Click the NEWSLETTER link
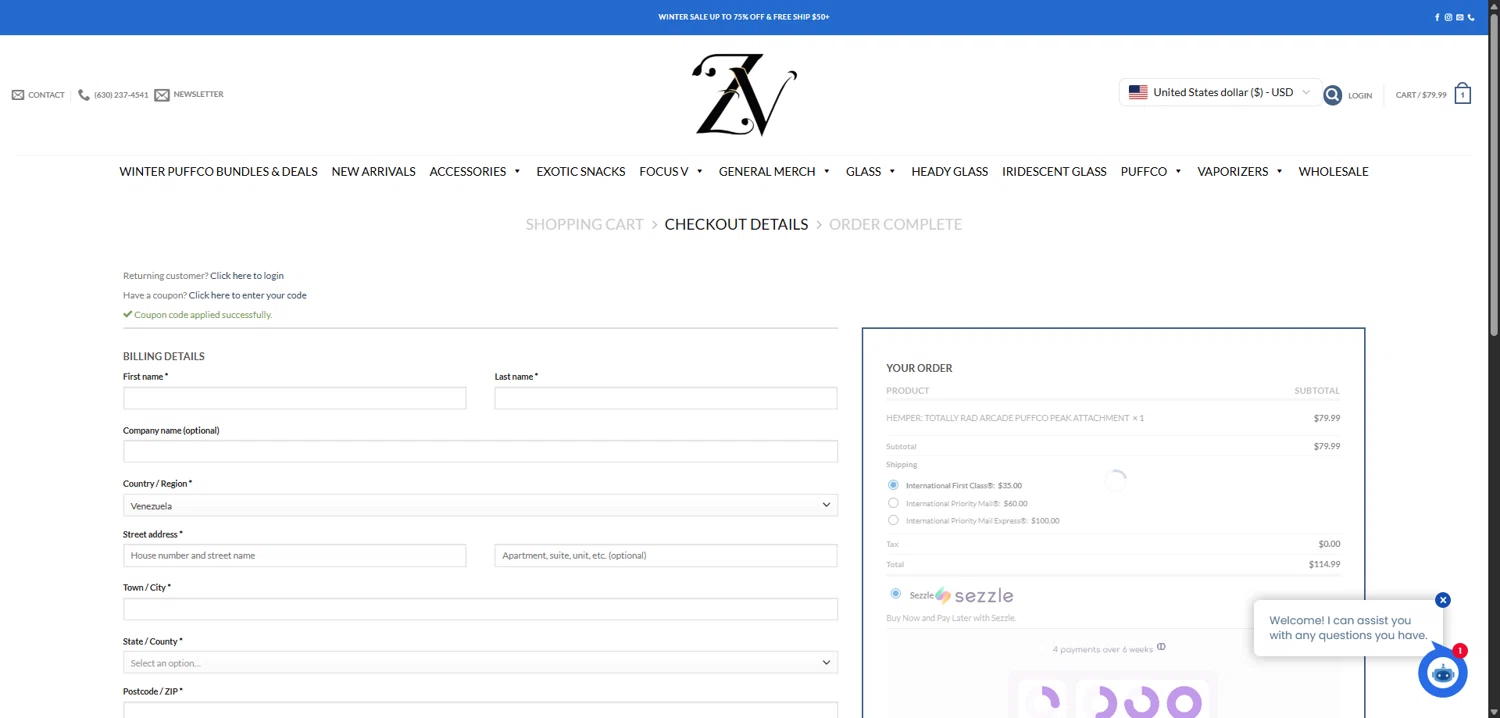 [x=198, y=94]
